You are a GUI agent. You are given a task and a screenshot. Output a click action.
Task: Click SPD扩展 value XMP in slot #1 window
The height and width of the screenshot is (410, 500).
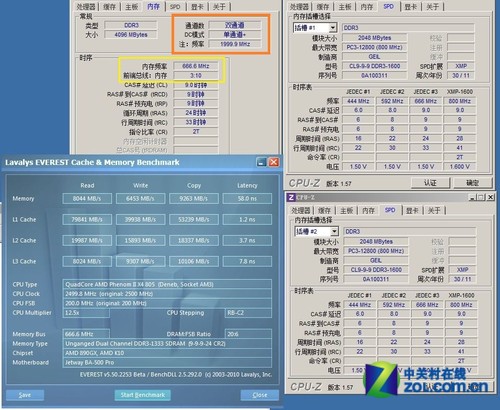click(x=461, y=66)
